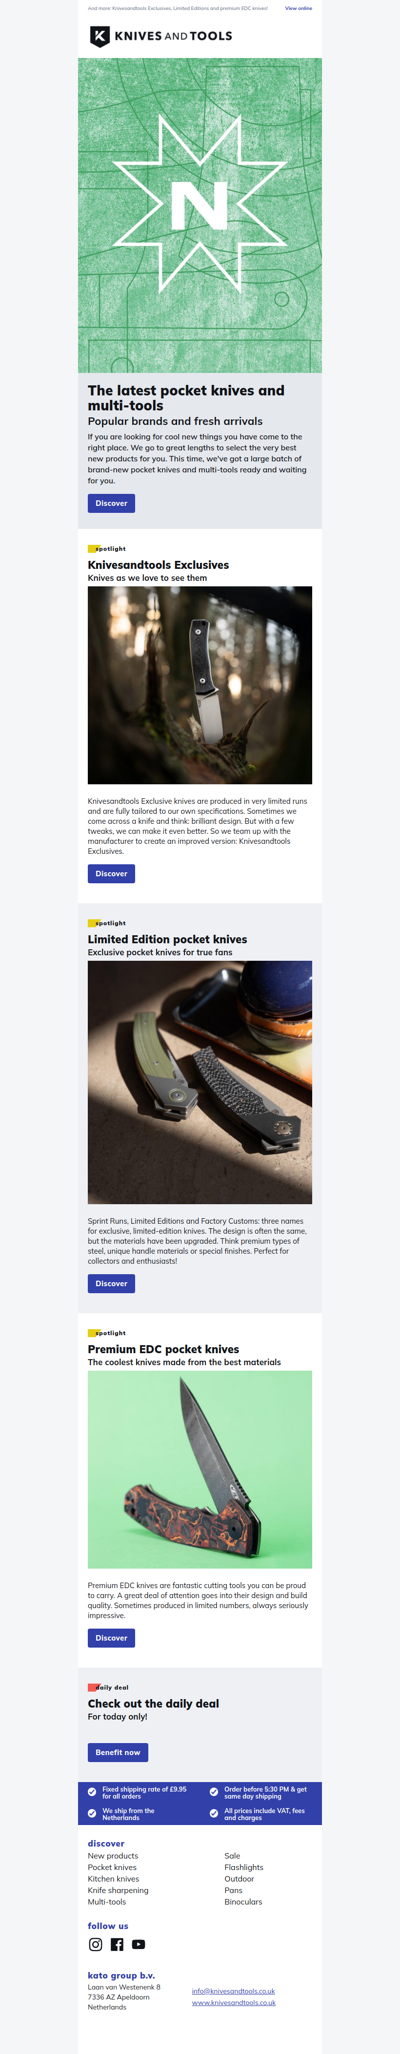400x2054 pixels.
Task: Open the Kitchen knives footer link
Action: pos(113,1879)
